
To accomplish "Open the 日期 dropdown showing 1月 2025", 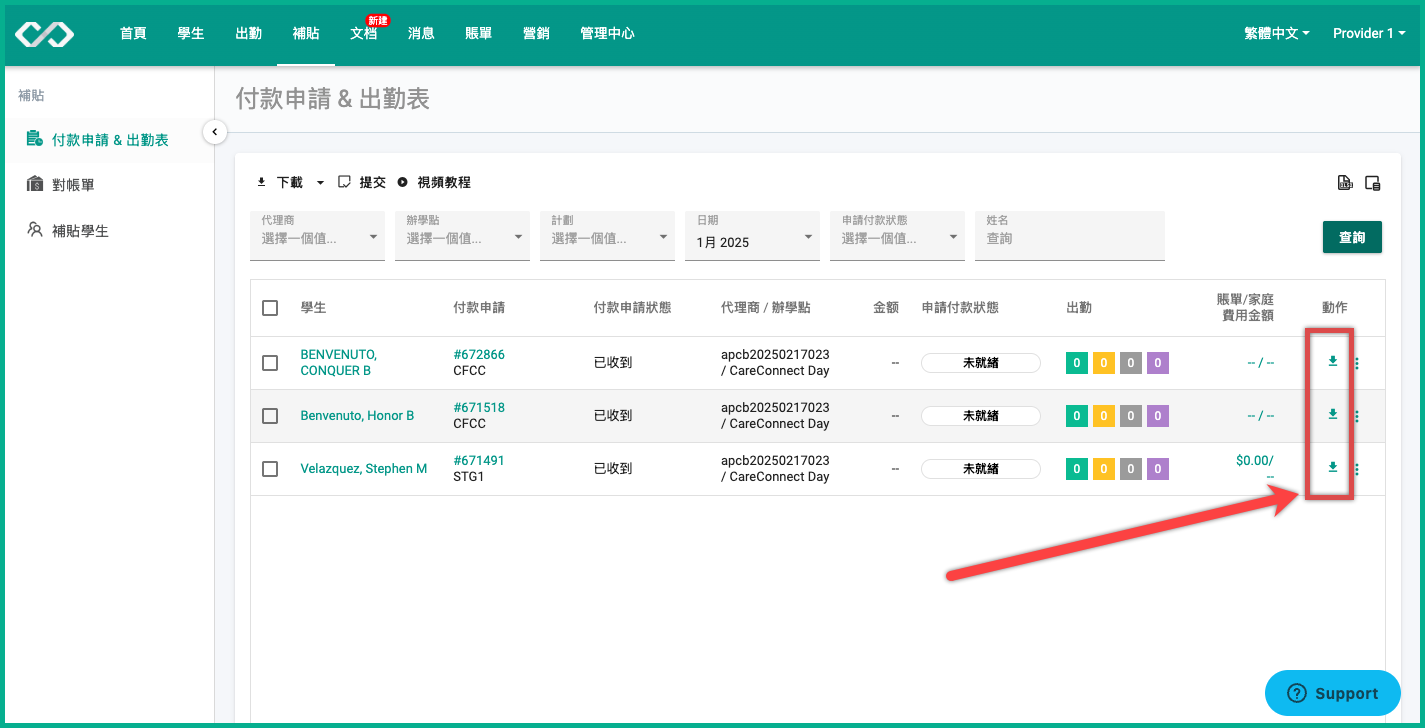I will tap(752, 236).
